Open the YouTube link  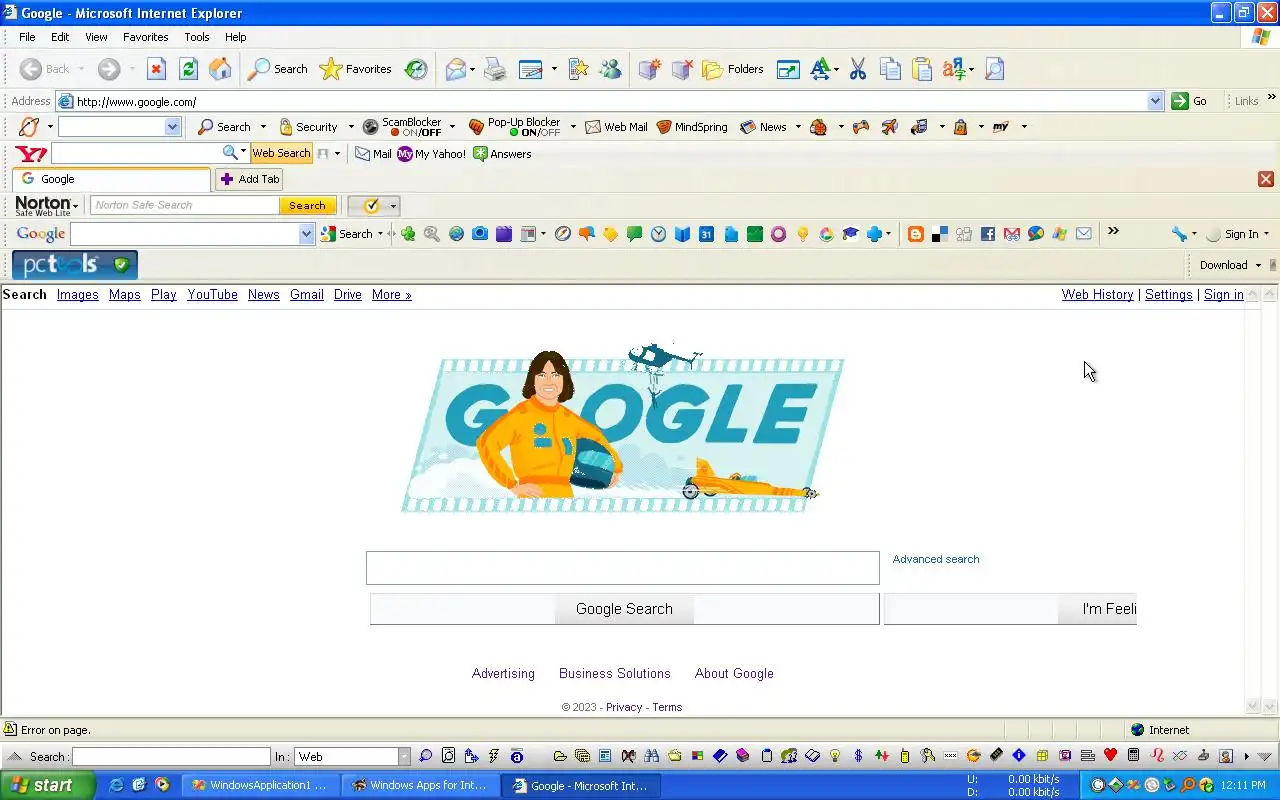coord(212,294)
